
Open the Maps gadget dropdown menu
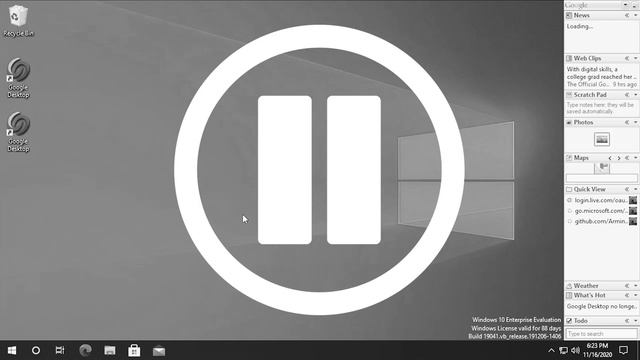[636, 158]
